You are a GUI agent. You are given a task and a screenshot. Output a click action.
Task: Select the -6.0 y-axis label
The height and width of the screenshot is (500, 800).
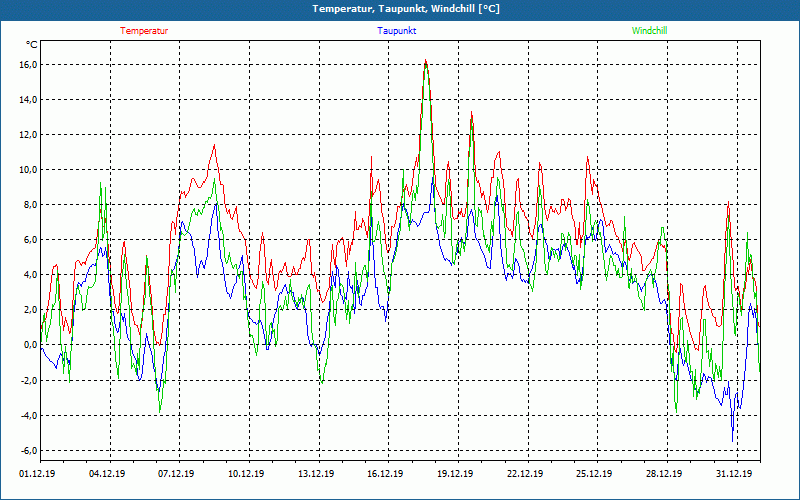pos(27,450)
